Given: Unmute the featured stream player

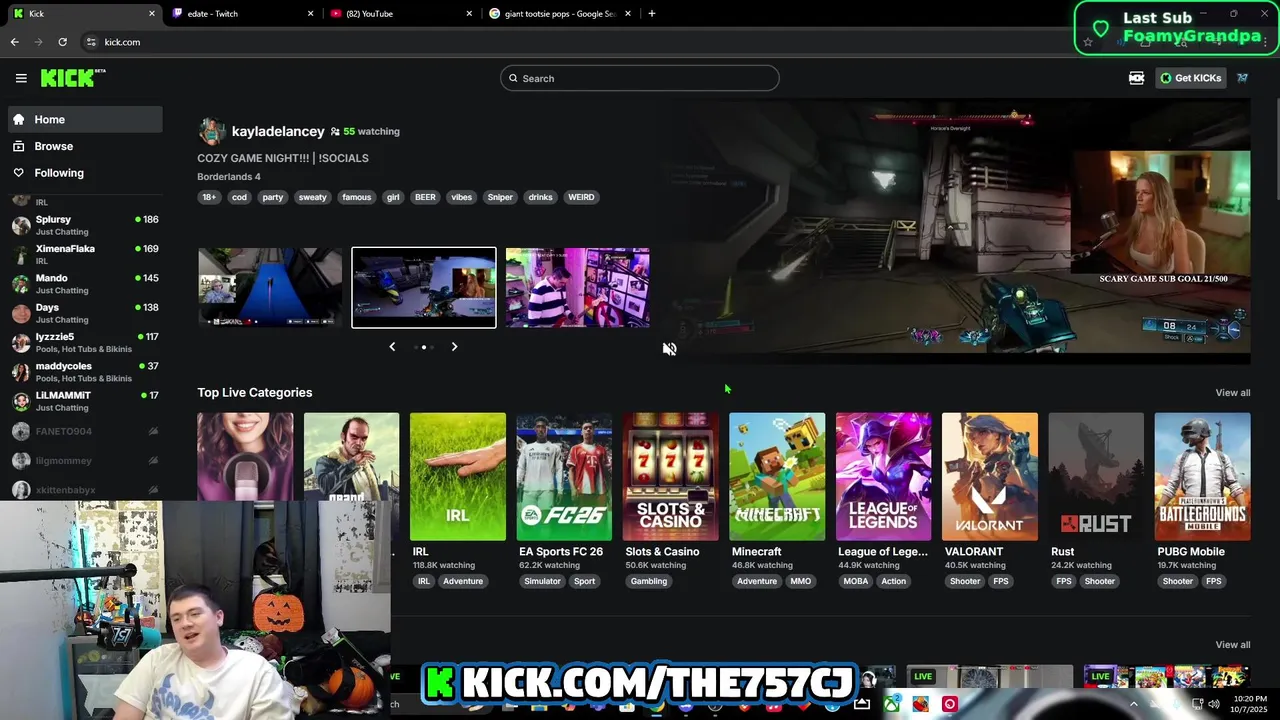Looking at the screenshot, I should (x=670, y=348).
